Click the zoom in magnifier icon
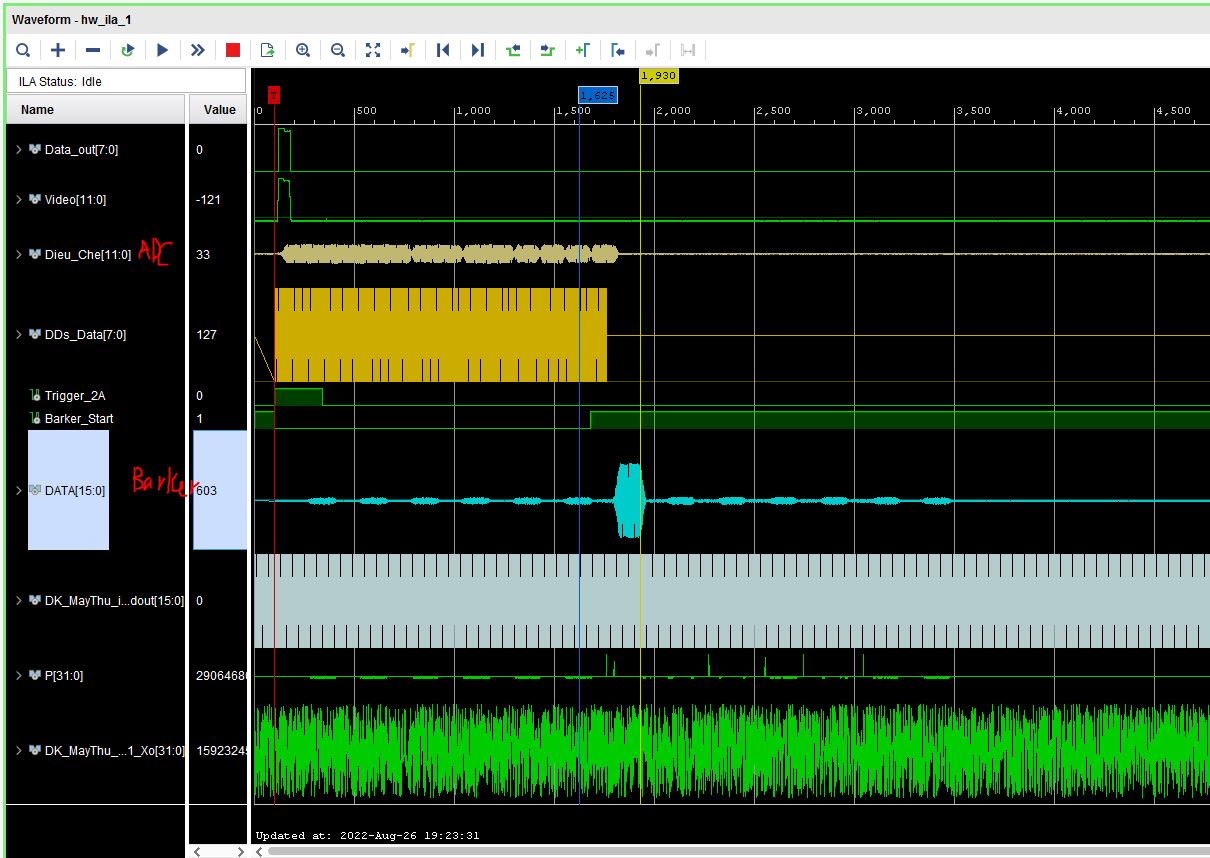Image resolution: width=1210 pixels, height=858 pixels. coord(303,50)
